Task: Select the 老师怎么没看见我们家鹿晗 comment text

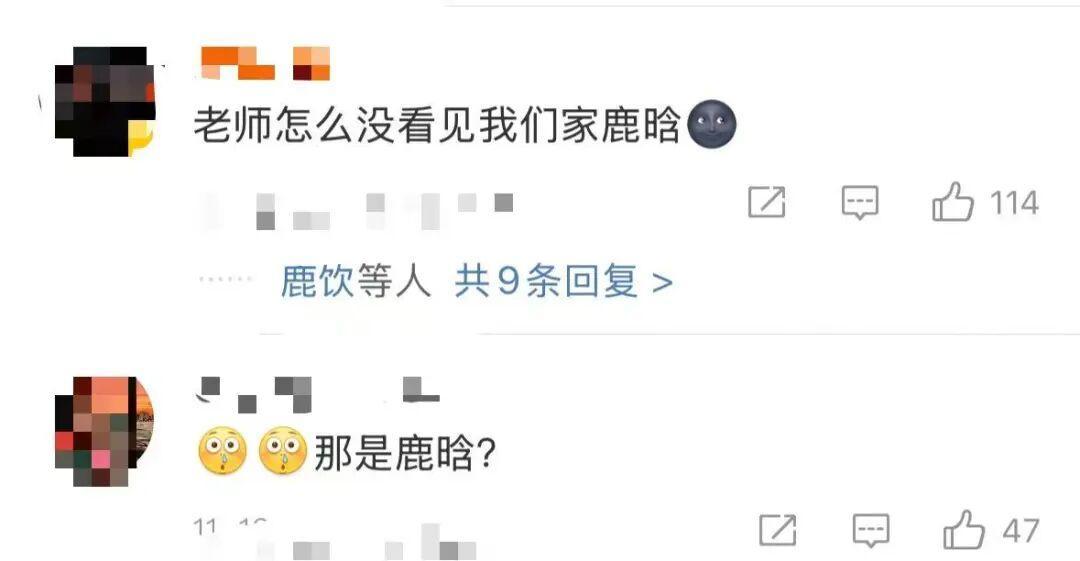Action: 437,125
